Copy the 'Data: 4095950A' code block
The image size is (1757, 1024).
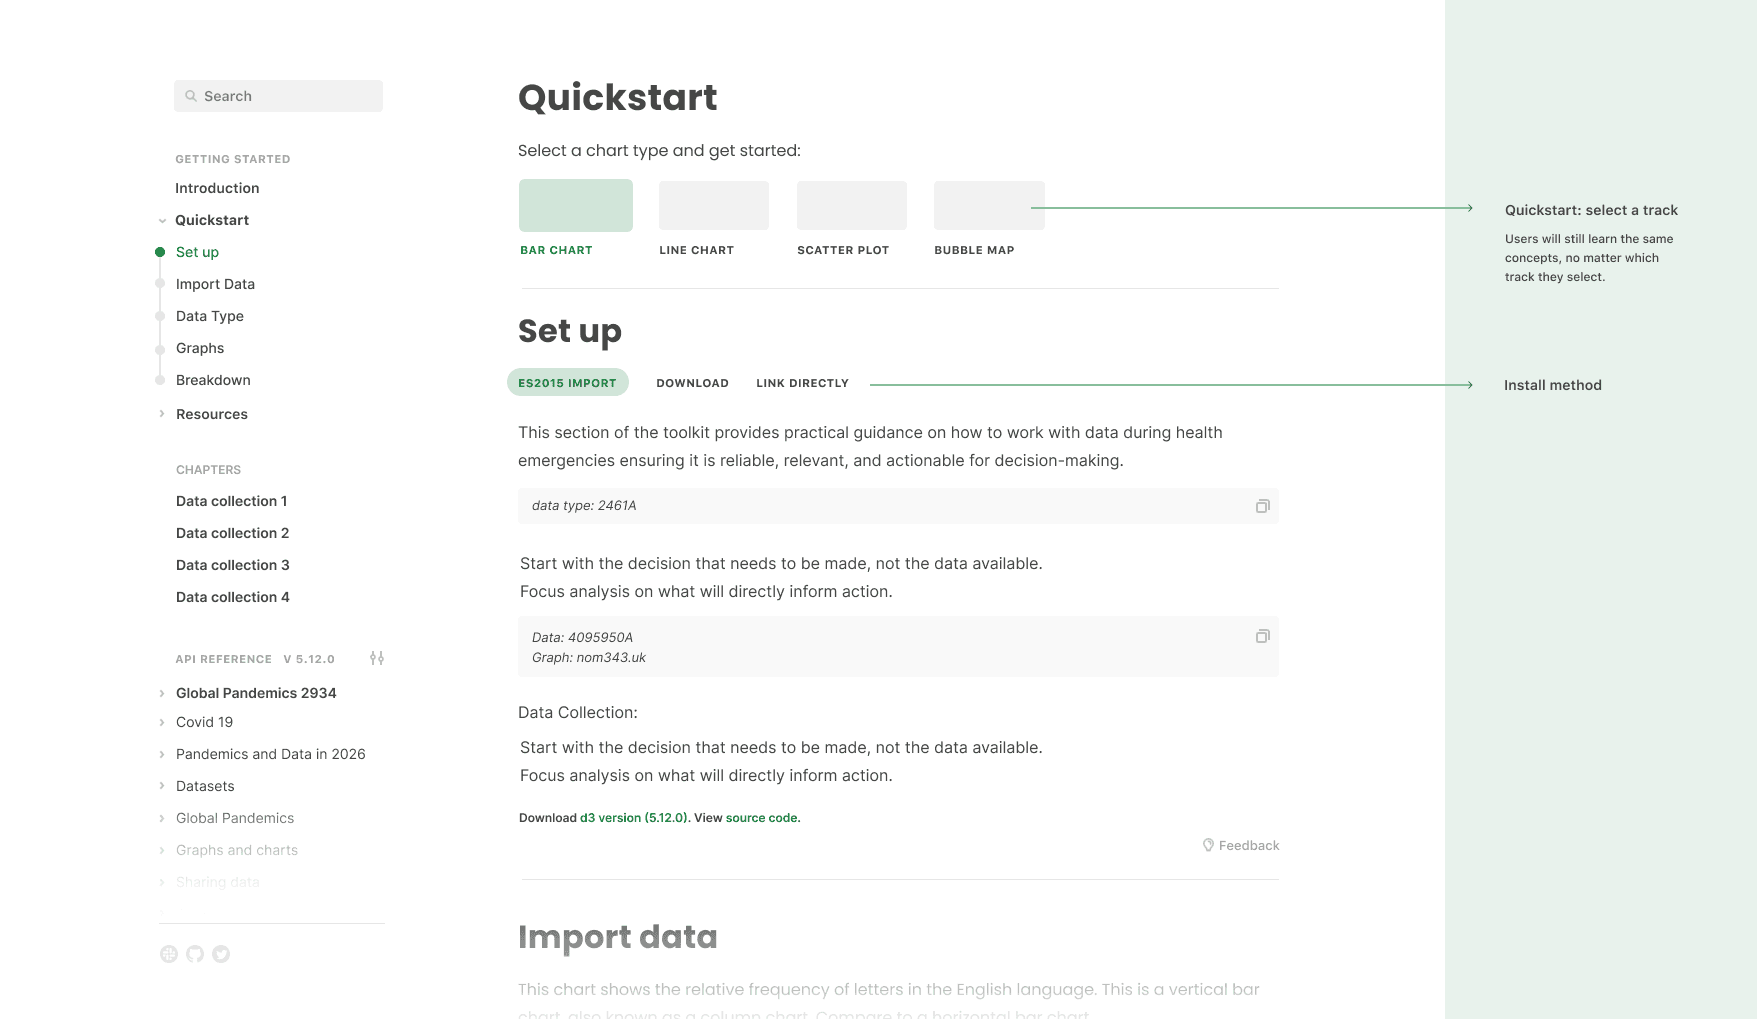[1263, 636]
